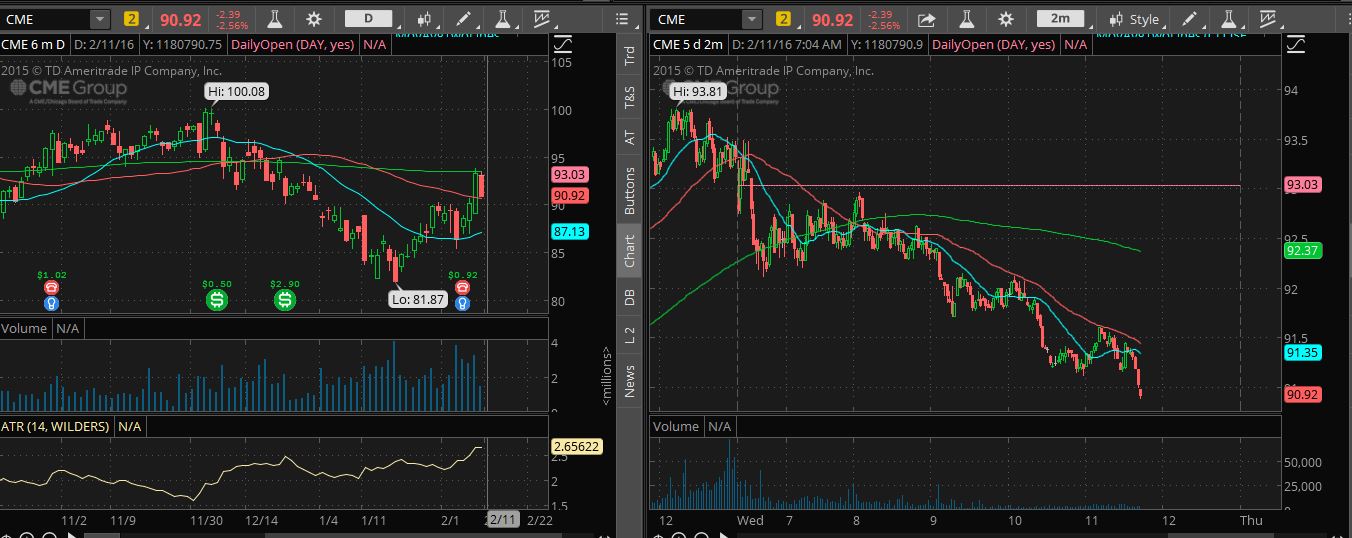Open Studies flask icon on right chart
The image size is (1352, 538).
966,19
